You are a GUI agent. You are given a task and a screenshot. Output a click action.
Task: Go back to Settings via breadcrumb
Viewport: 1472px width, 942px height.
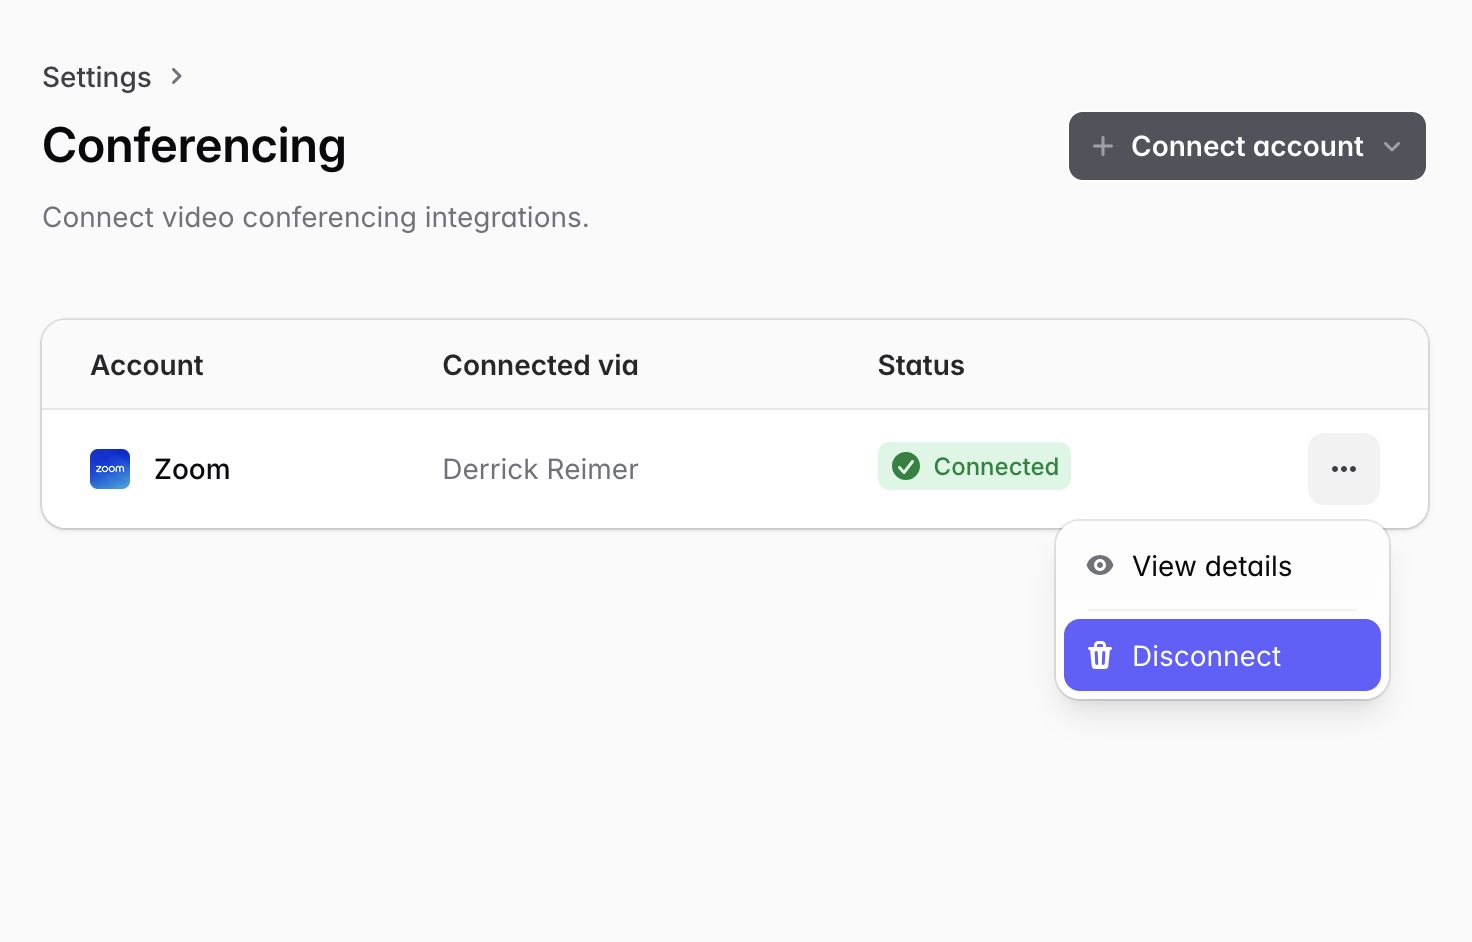[97, 77]
